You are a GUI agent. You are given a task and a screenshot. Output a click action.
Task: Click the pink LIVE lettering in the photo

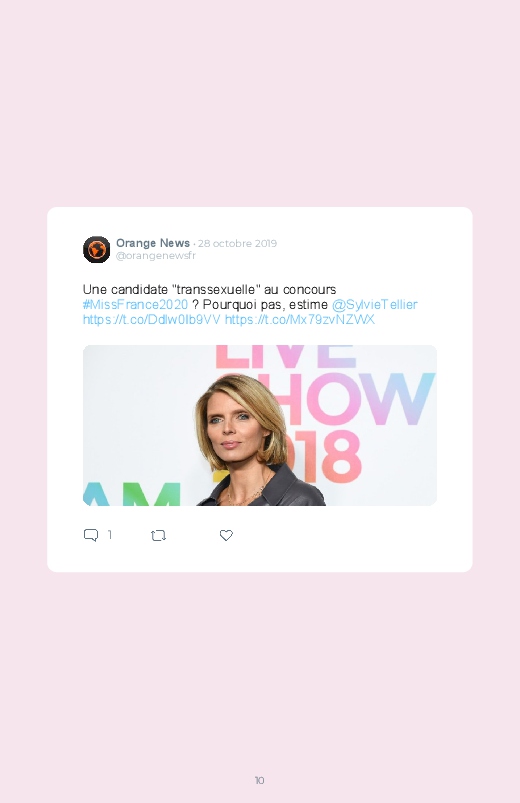pyautogui.click(x=285, y=356)
